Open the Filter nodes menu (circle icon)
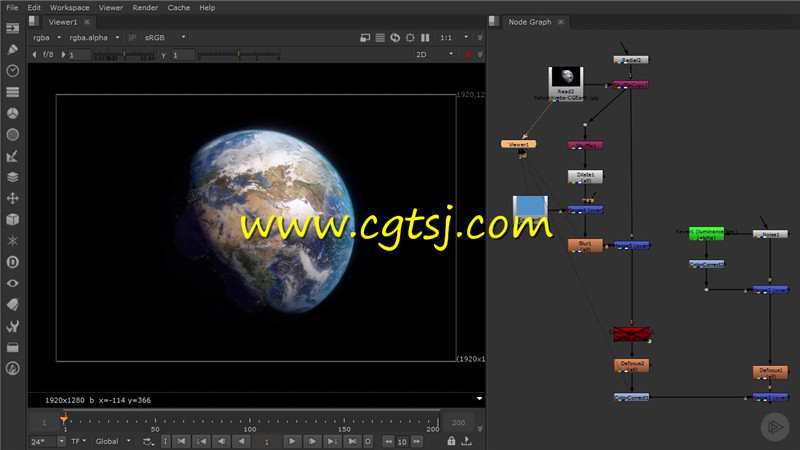This screenshot has height=450, width=800. [x=13, y=135]
